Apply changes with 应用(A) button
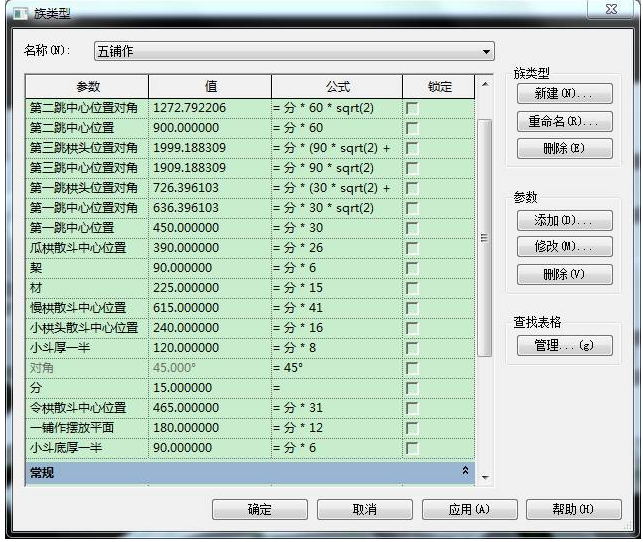 coord(470,510)
